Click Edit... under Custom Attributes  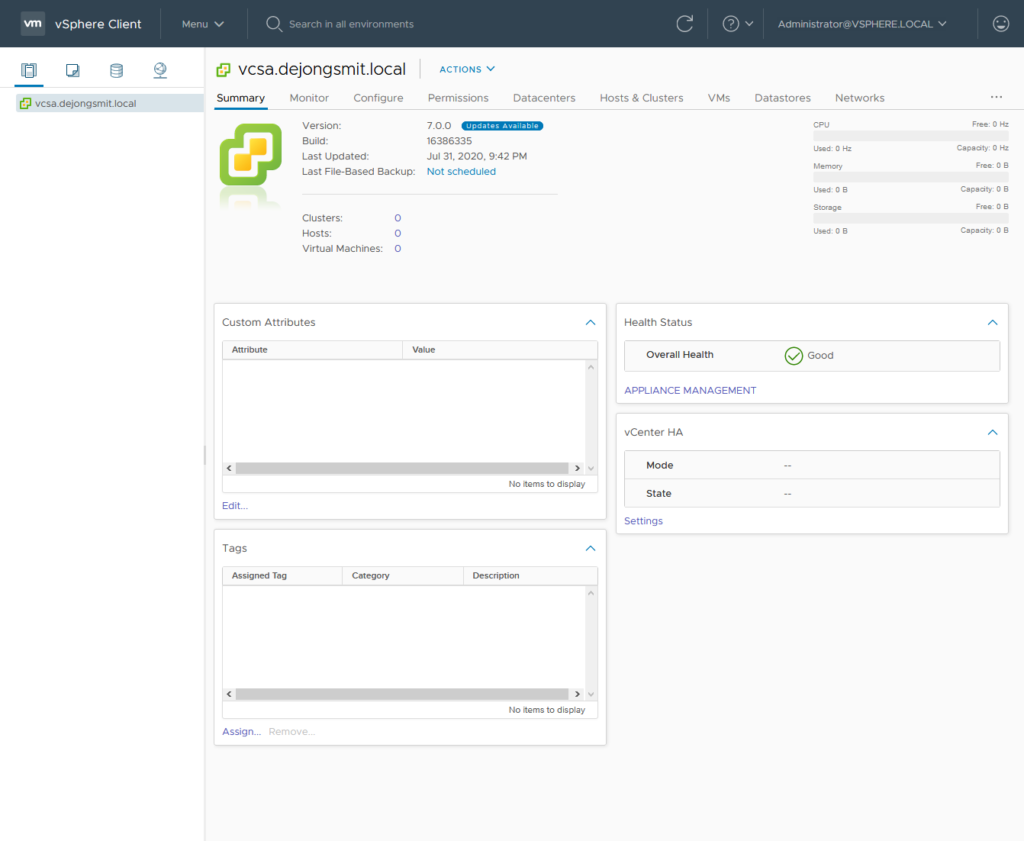coord(234,506)
